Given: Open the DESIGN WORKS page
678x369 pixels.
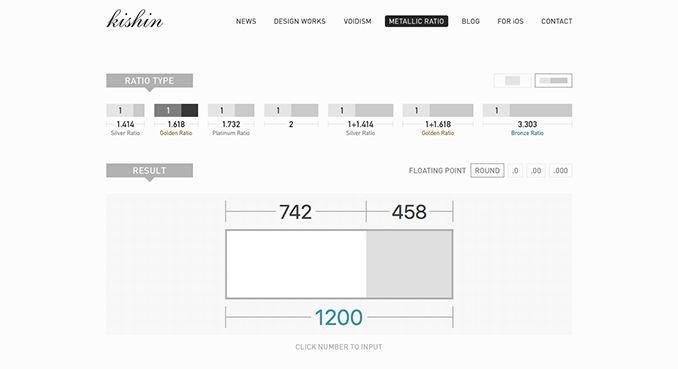Looking at the screenshot, I should coord(300,21).
